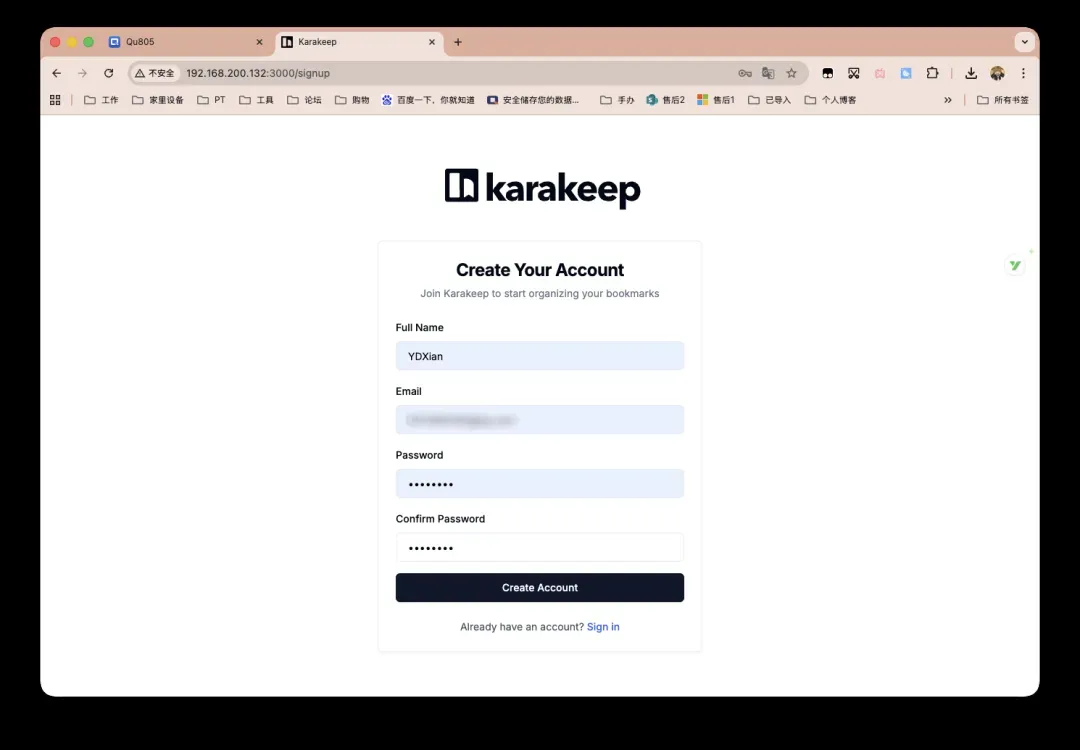Viewport: 1080px width, 750px height.
Task: Focus the Confirm Password field
Action: tap(539, 547)
